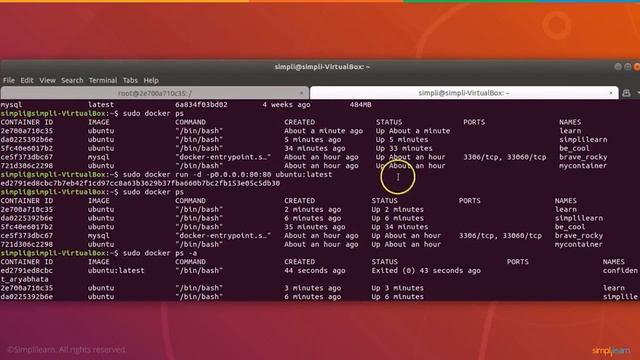Click '4 weeks ago' in the mysql row
Screen dimensions: 640x360
click(286, 105)
